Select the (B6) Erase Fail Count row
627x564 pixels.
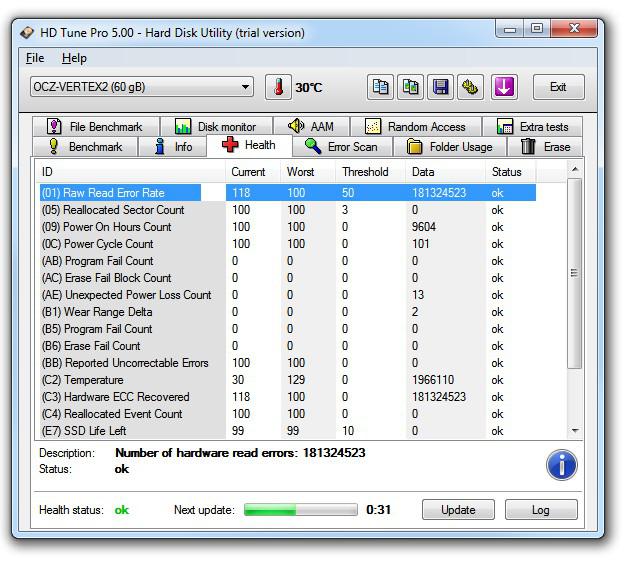click(288, 346)
